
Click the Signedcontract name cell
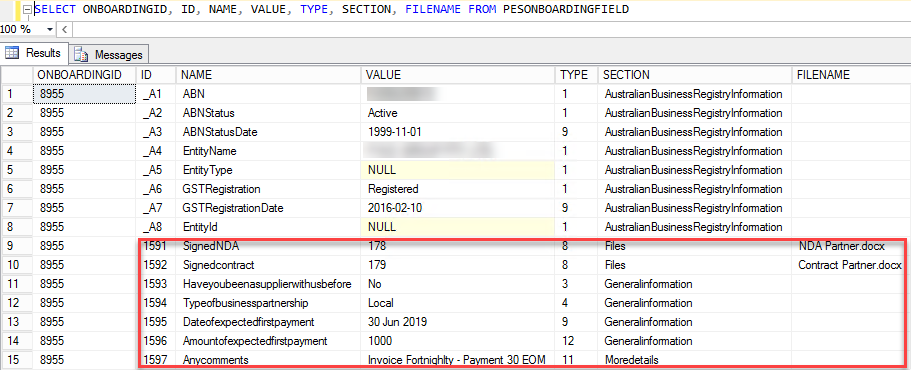(x=269, y=265)
